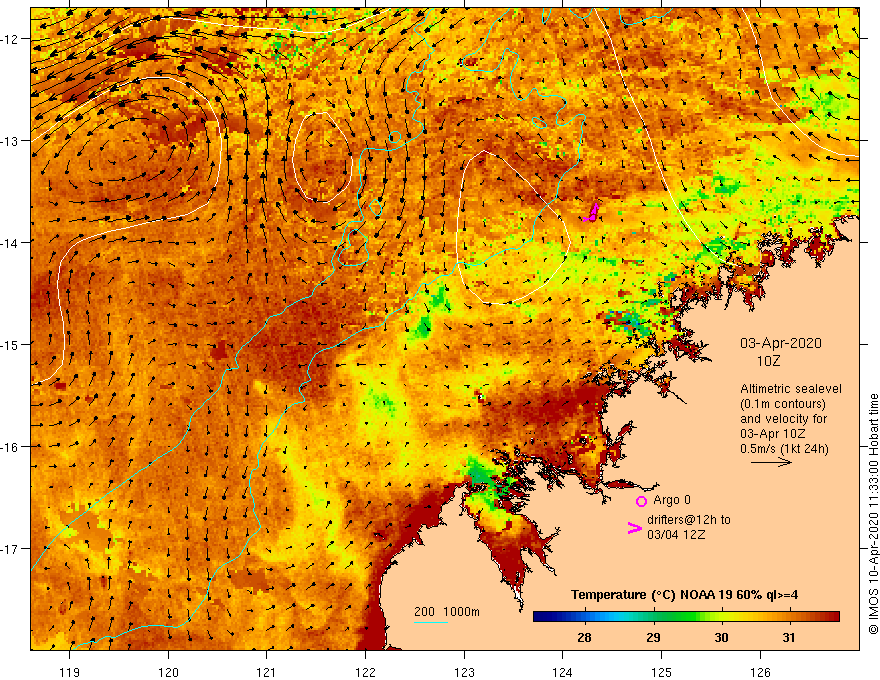Click the temperature color bar at 28

pyautogui.click(x=584, y=617)
